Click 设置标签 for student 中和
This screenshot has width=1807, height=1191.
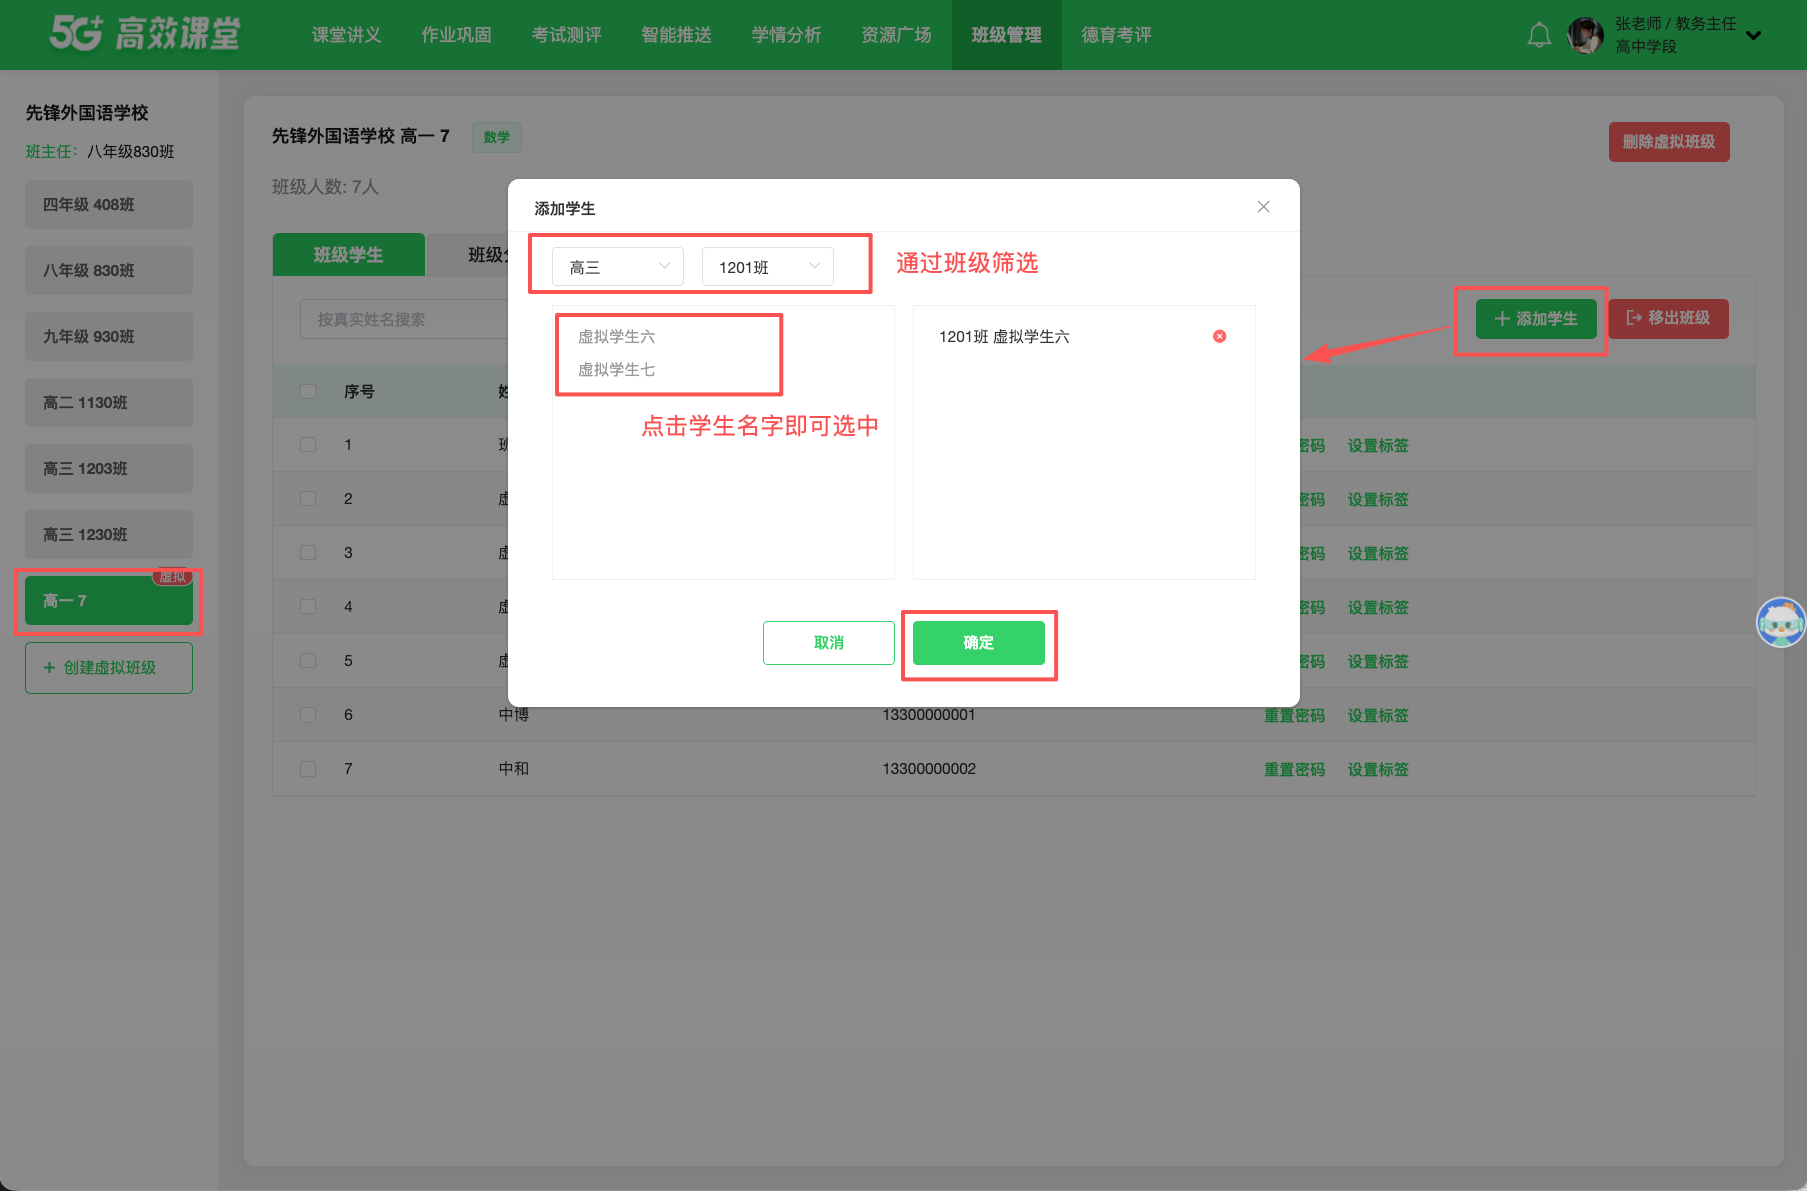pyautogui.click(x=1378, y=770)
